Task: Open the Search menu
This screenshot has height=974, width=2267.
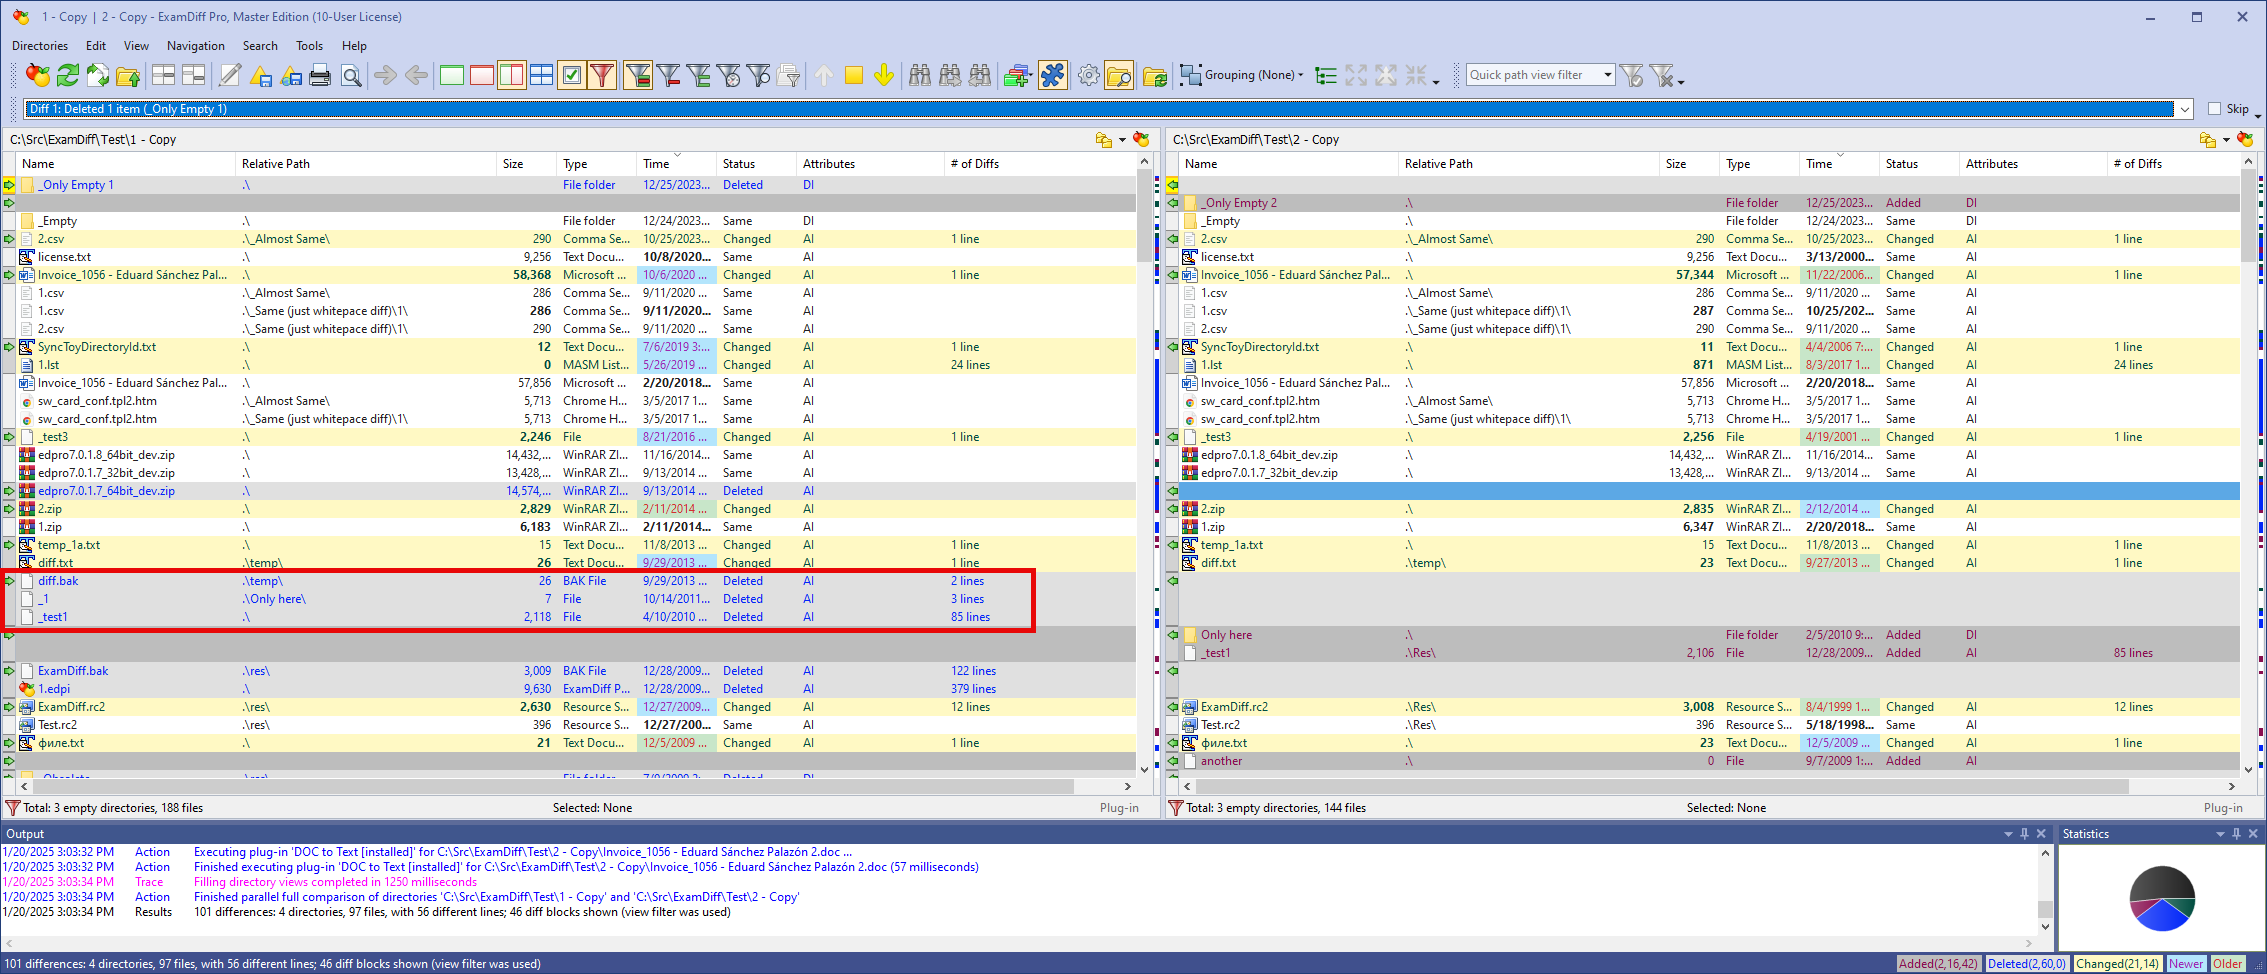Action: point(260,46)
